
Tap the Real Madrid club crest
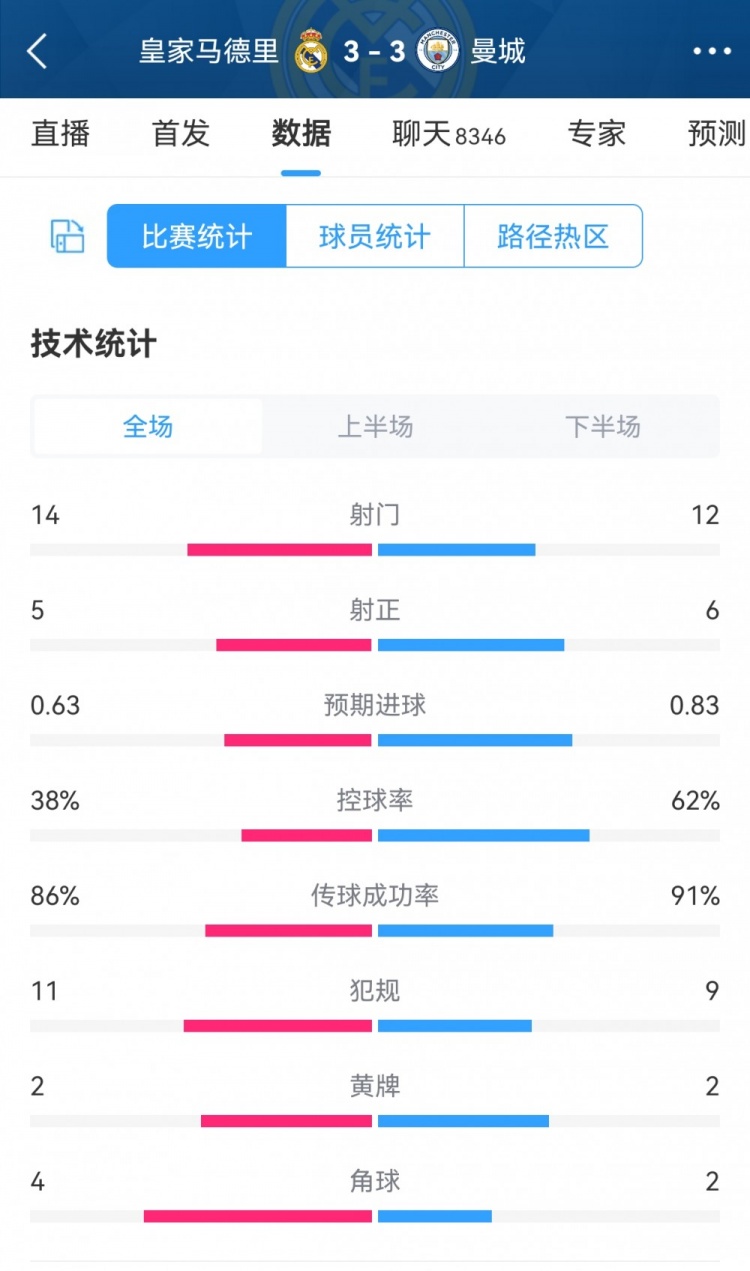coord(311,51)
